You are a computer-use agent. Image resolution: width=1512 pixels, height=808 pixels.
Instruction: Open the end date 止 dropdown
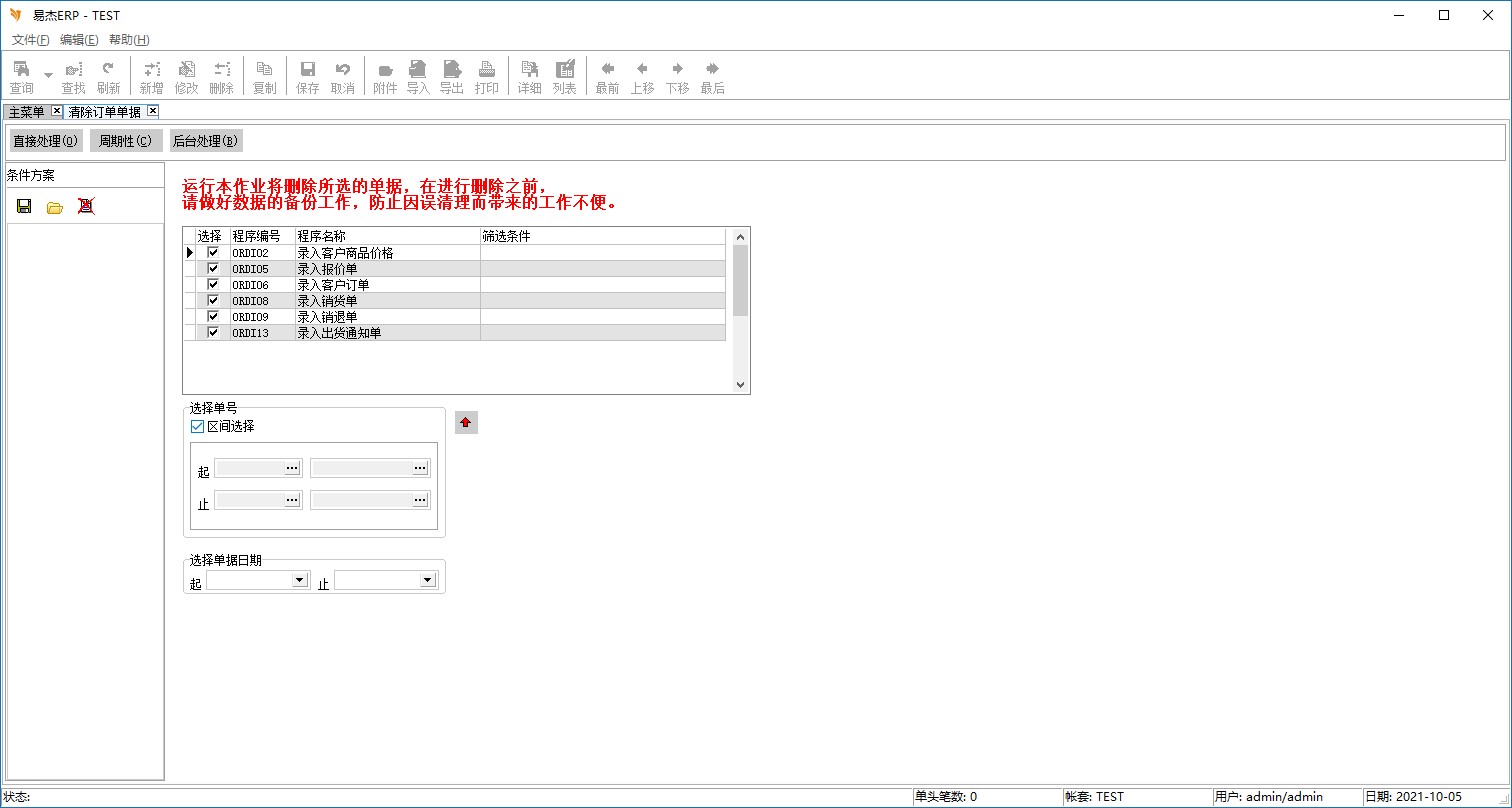(x=427, y=580)
